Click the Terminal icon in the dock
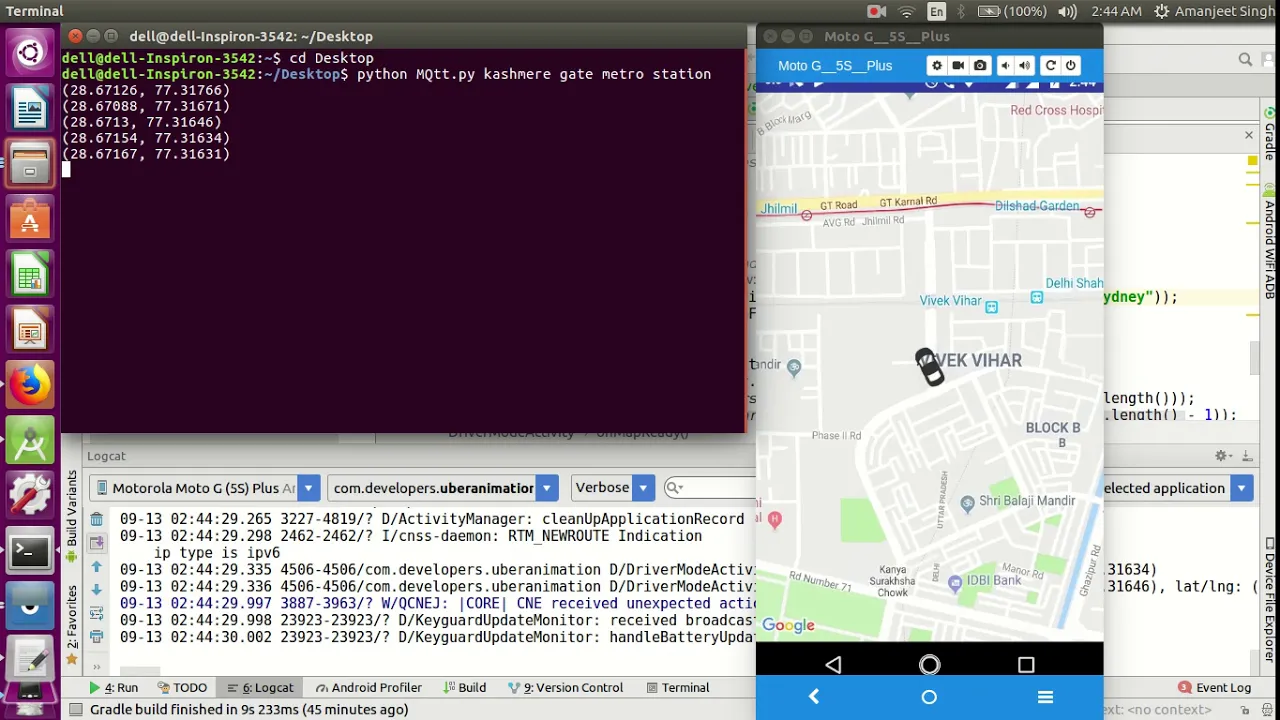1280x720 pixels. pos(30,552)
